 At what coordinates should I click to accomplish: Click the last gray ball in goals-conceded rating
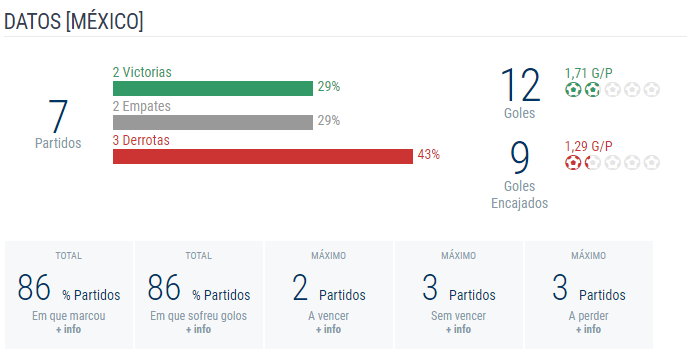click(x=652, y=163)
